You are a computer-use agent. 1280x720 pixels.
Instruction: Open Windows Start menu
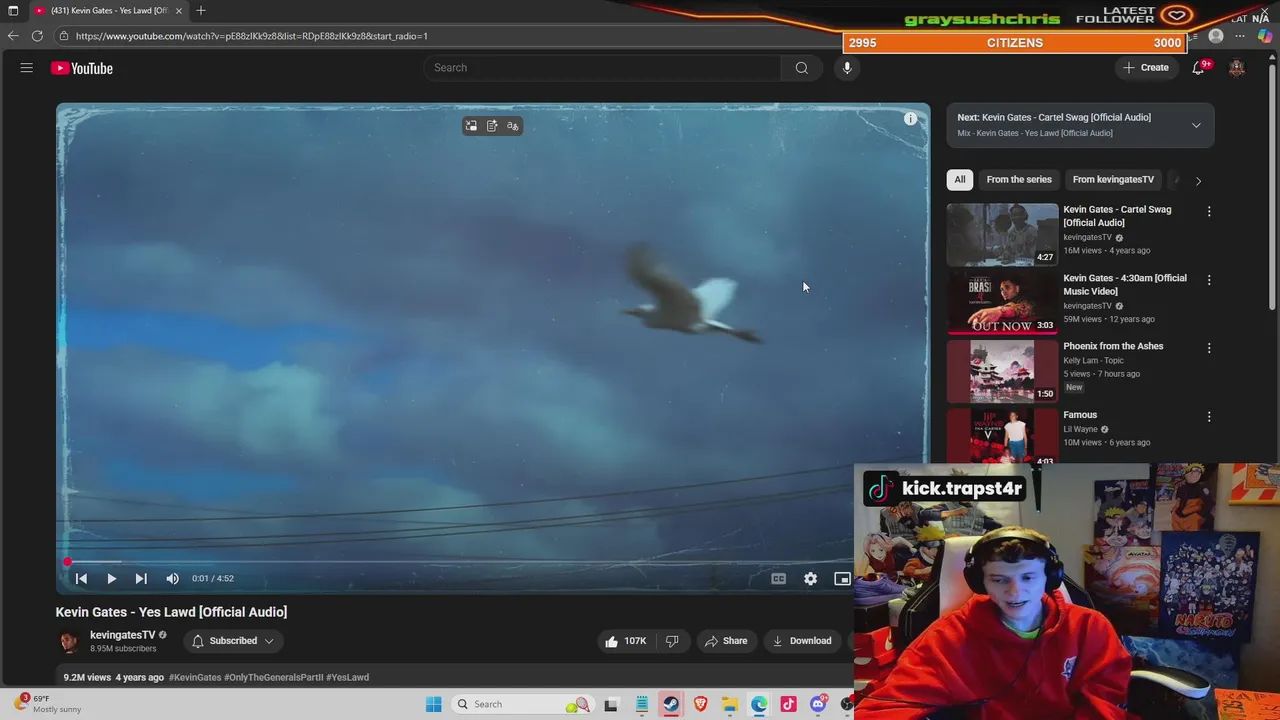coord(433,704)
